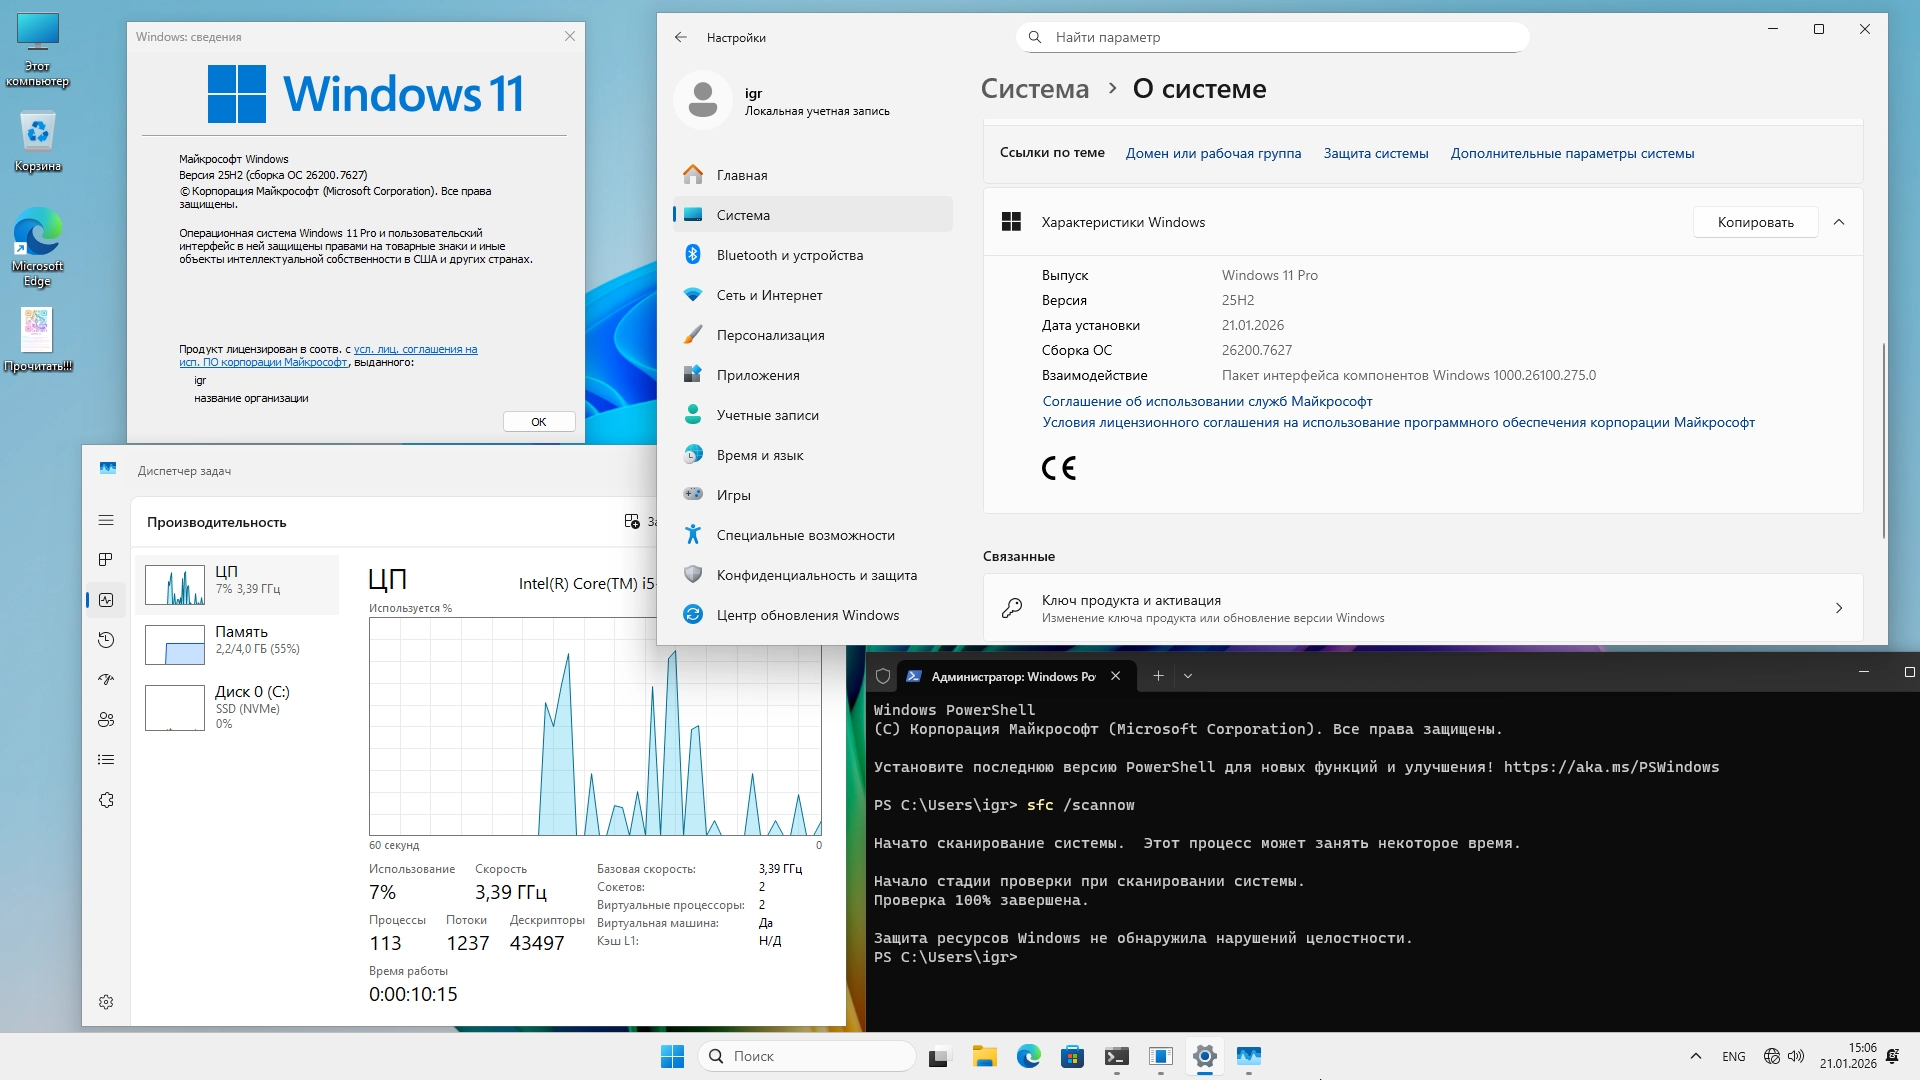This screenshot has height=1080, width=1920.
Task: Open App history icon in Task Manager
Action: tap(106, 640)
